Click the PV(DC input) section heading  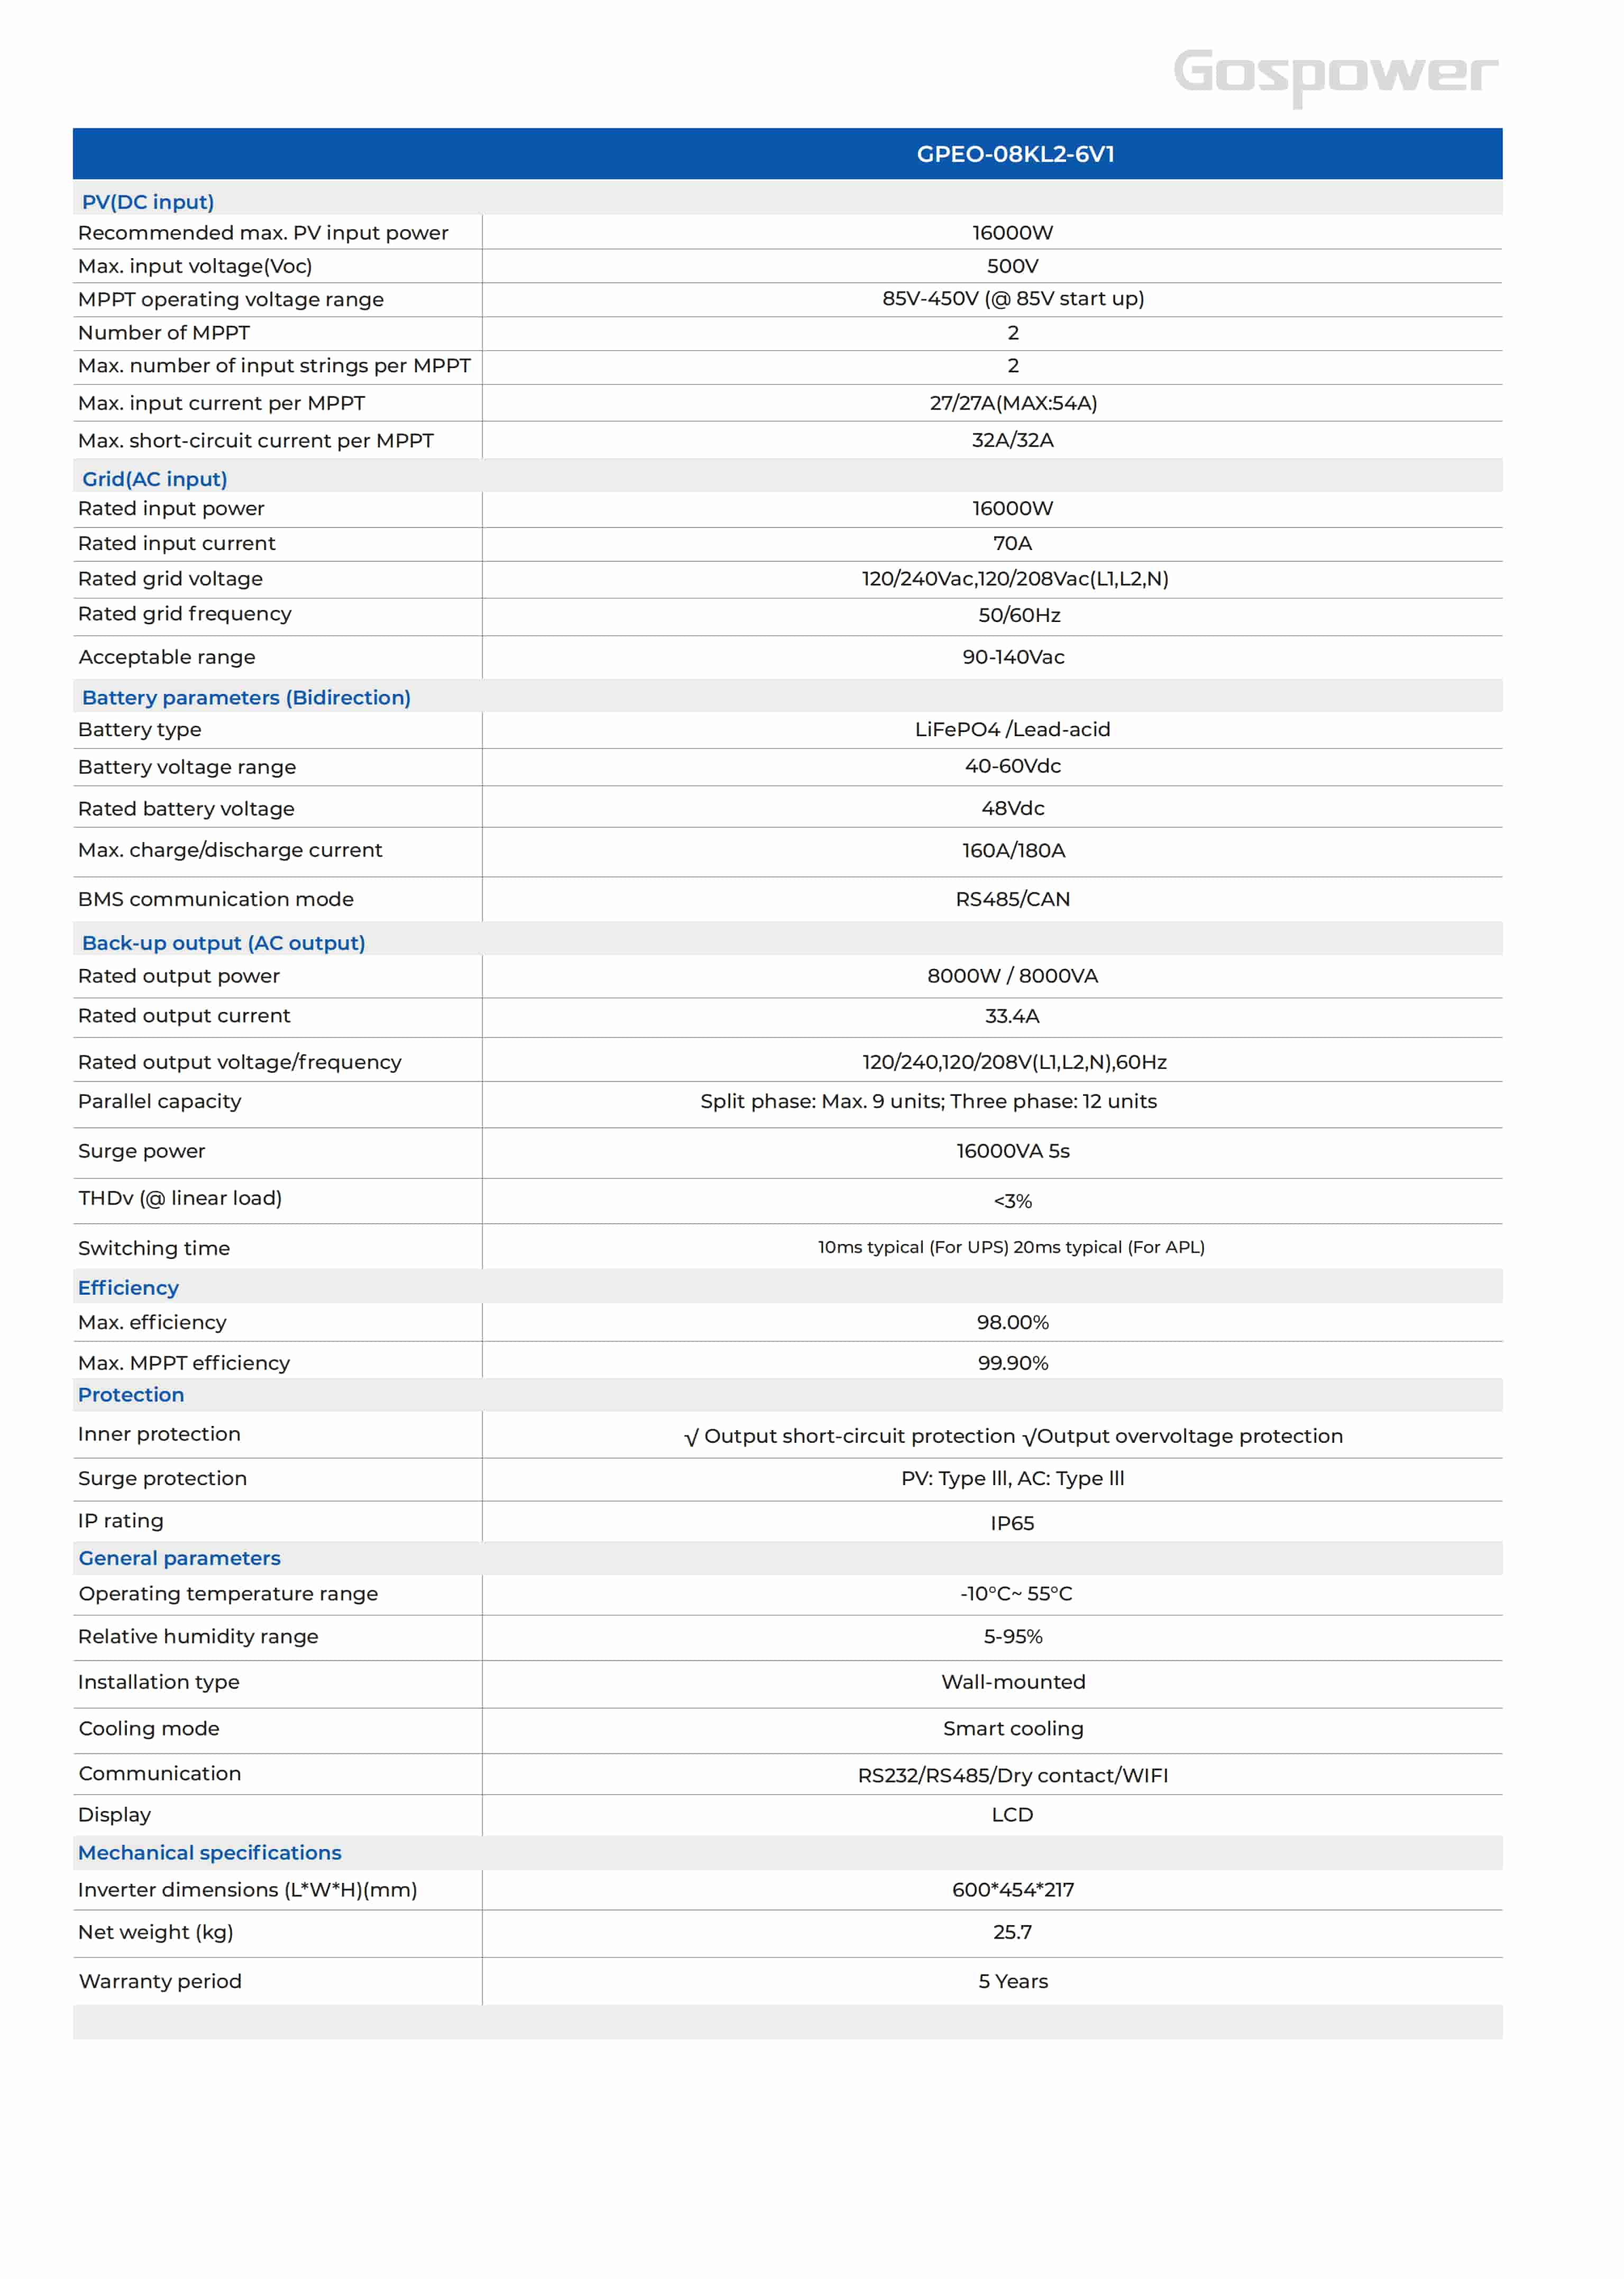tap(148, 202)
